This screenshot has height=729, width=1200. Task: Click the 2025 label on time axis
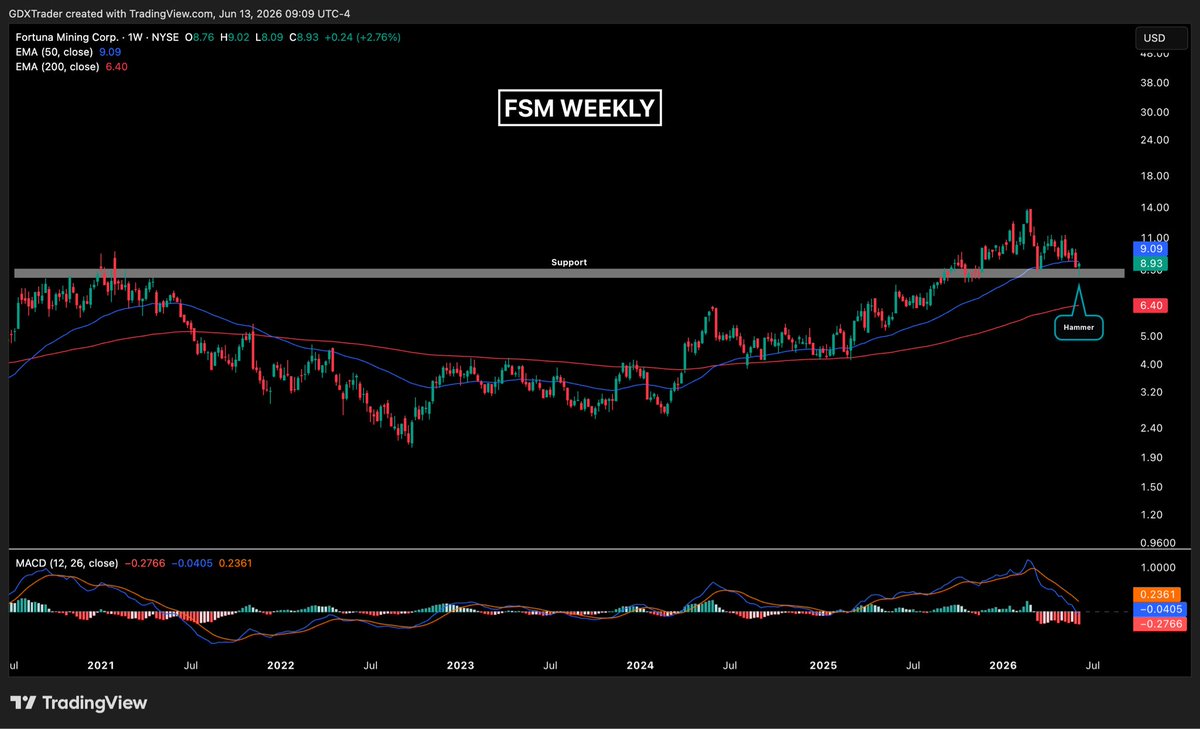click(x=823, y=664)
